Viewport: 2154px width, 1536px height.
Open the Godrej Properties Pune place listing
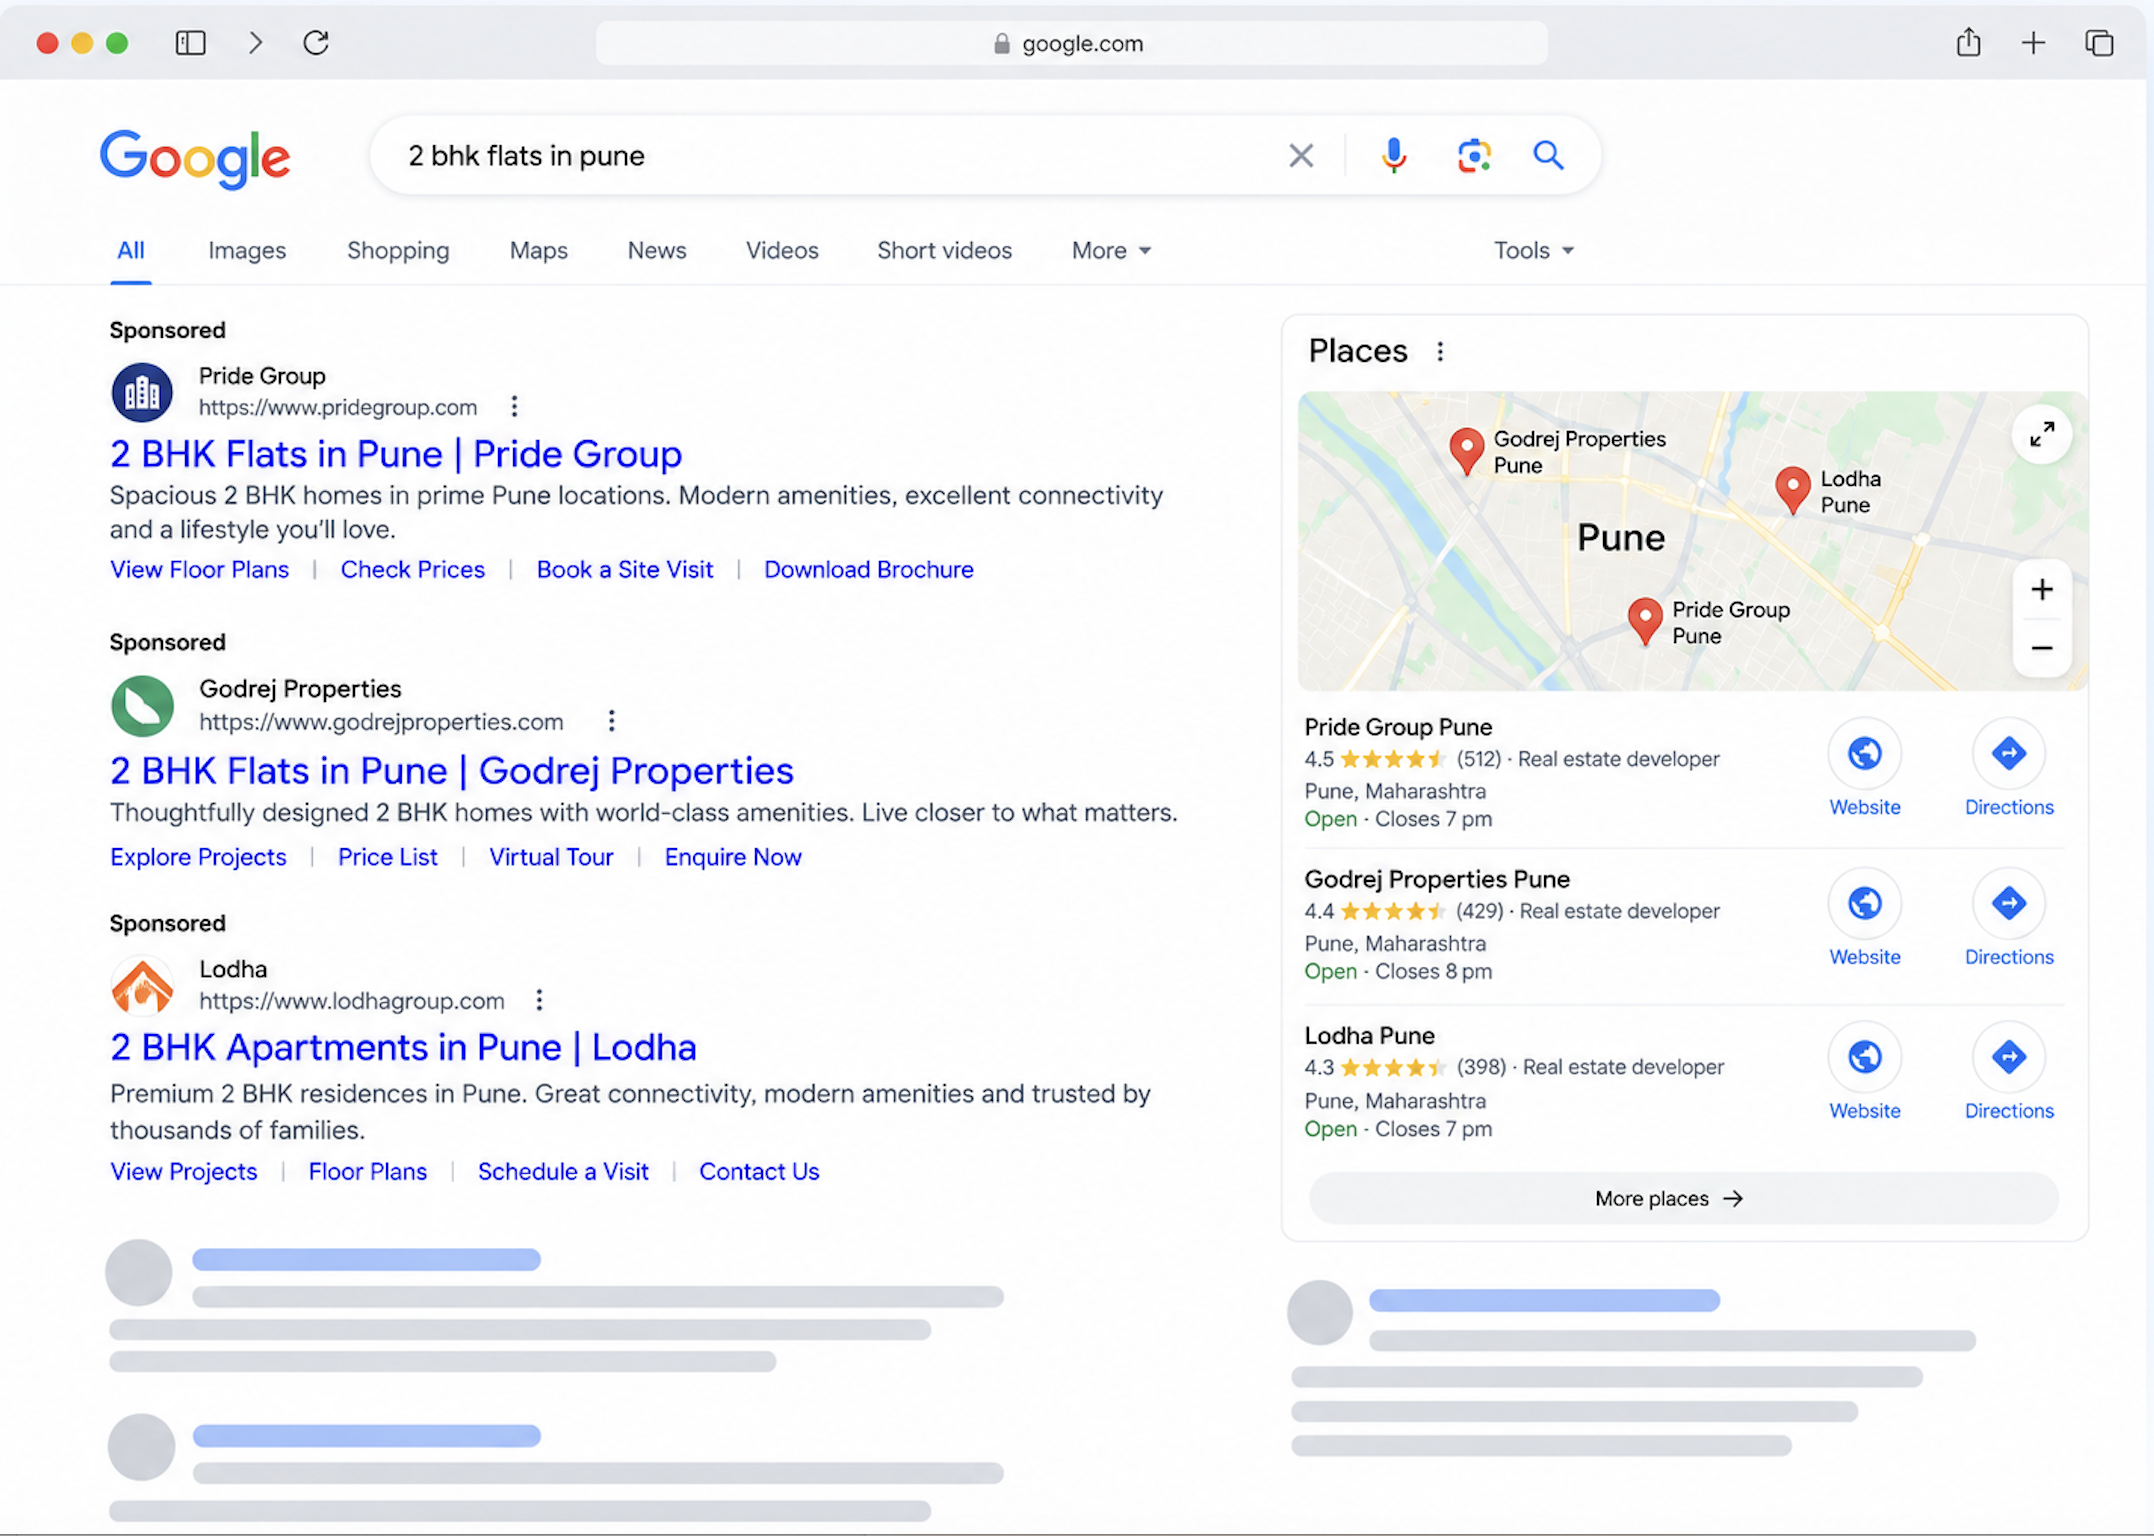coord(1437,879)
